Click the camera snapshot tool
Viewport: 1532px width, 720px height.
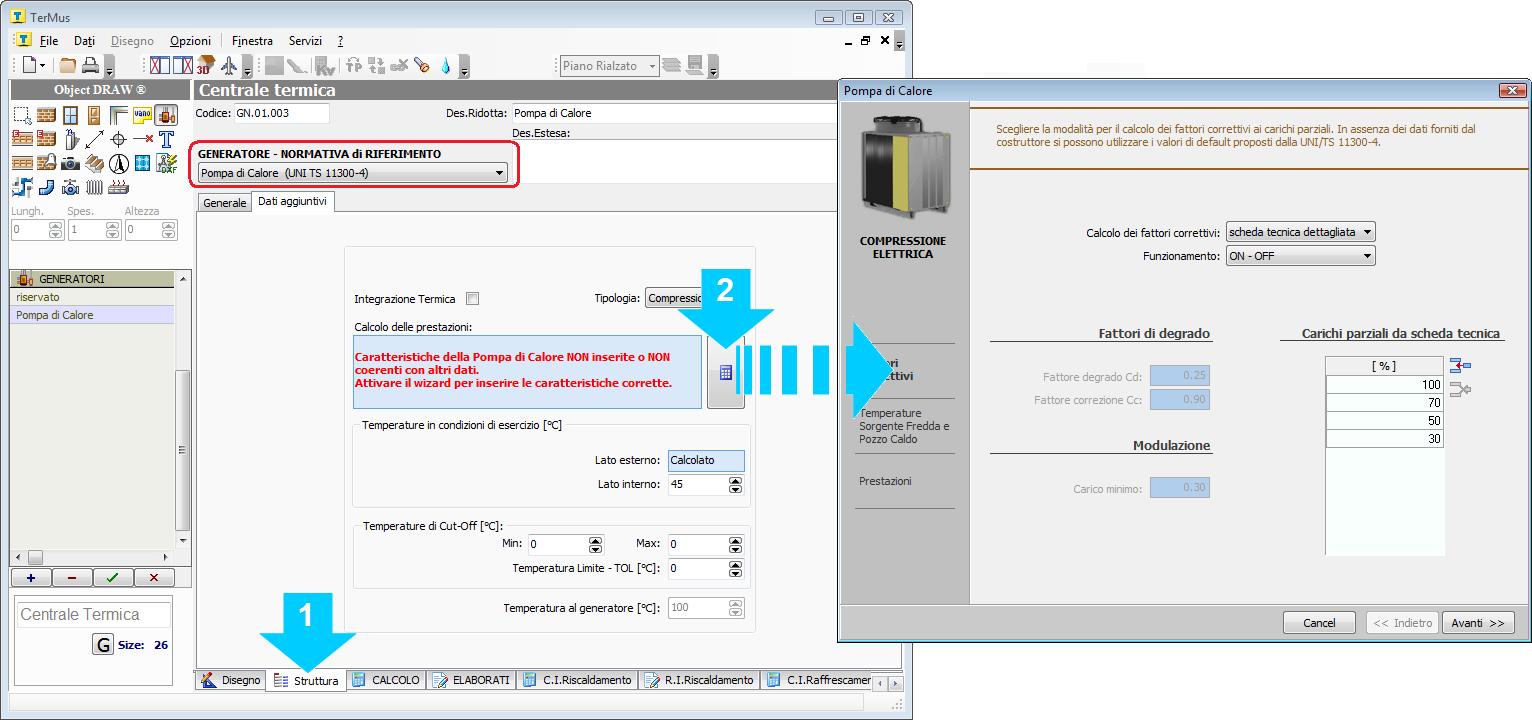(x=70, y=163)
